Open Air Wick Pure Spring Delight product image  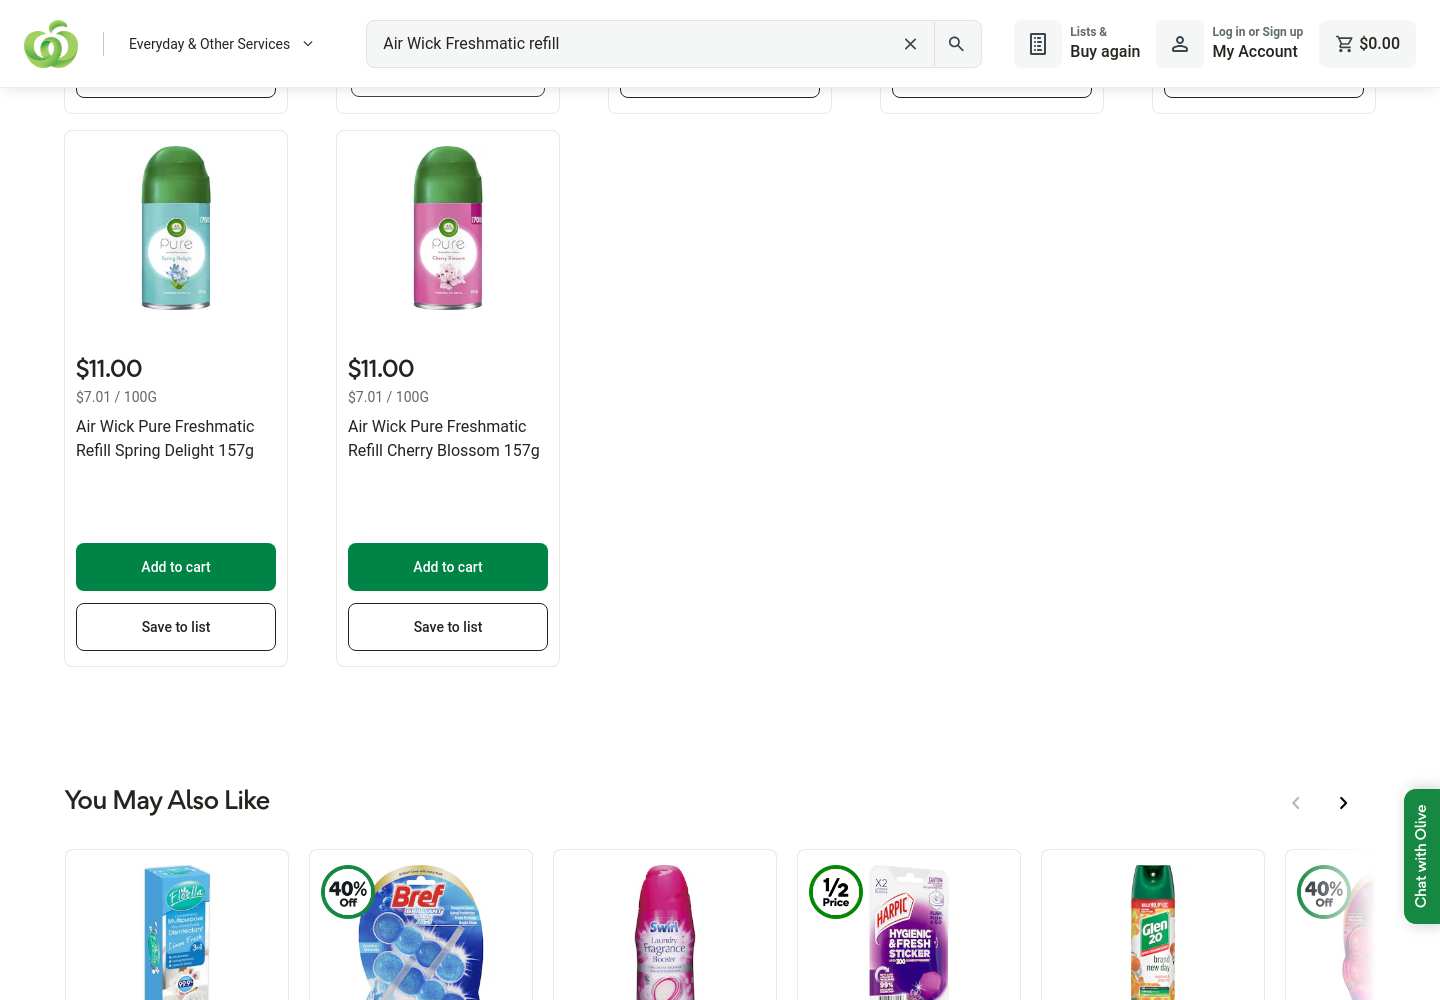[x=176, y=228]
